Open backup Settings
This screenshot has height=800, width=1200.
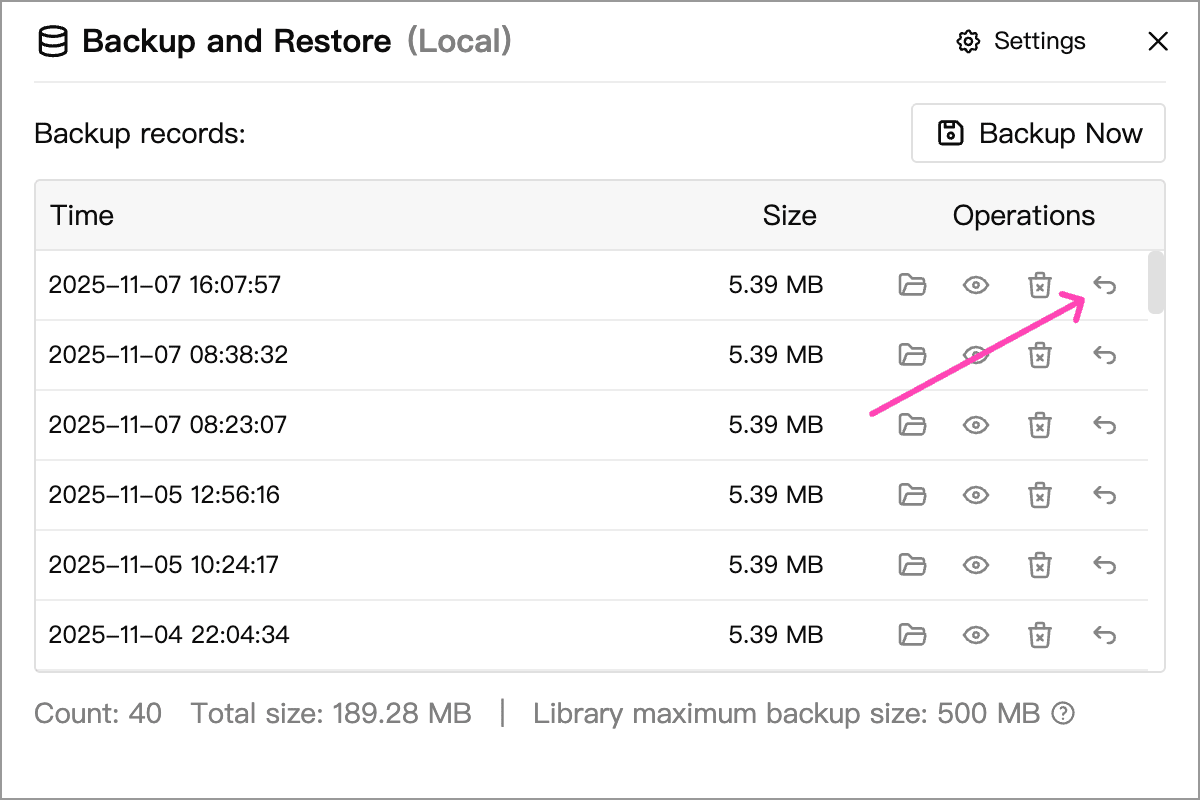point(1021,42)
